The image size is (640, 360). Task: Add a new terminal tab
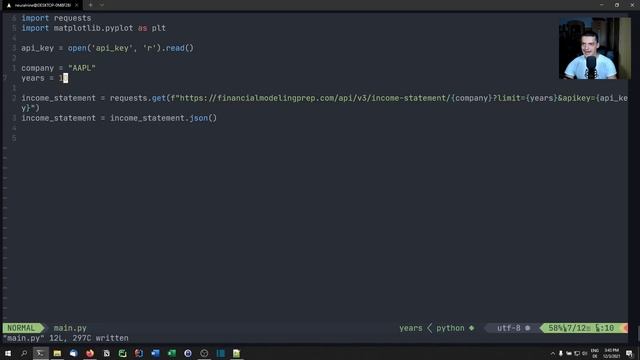(x=90, y=5)
